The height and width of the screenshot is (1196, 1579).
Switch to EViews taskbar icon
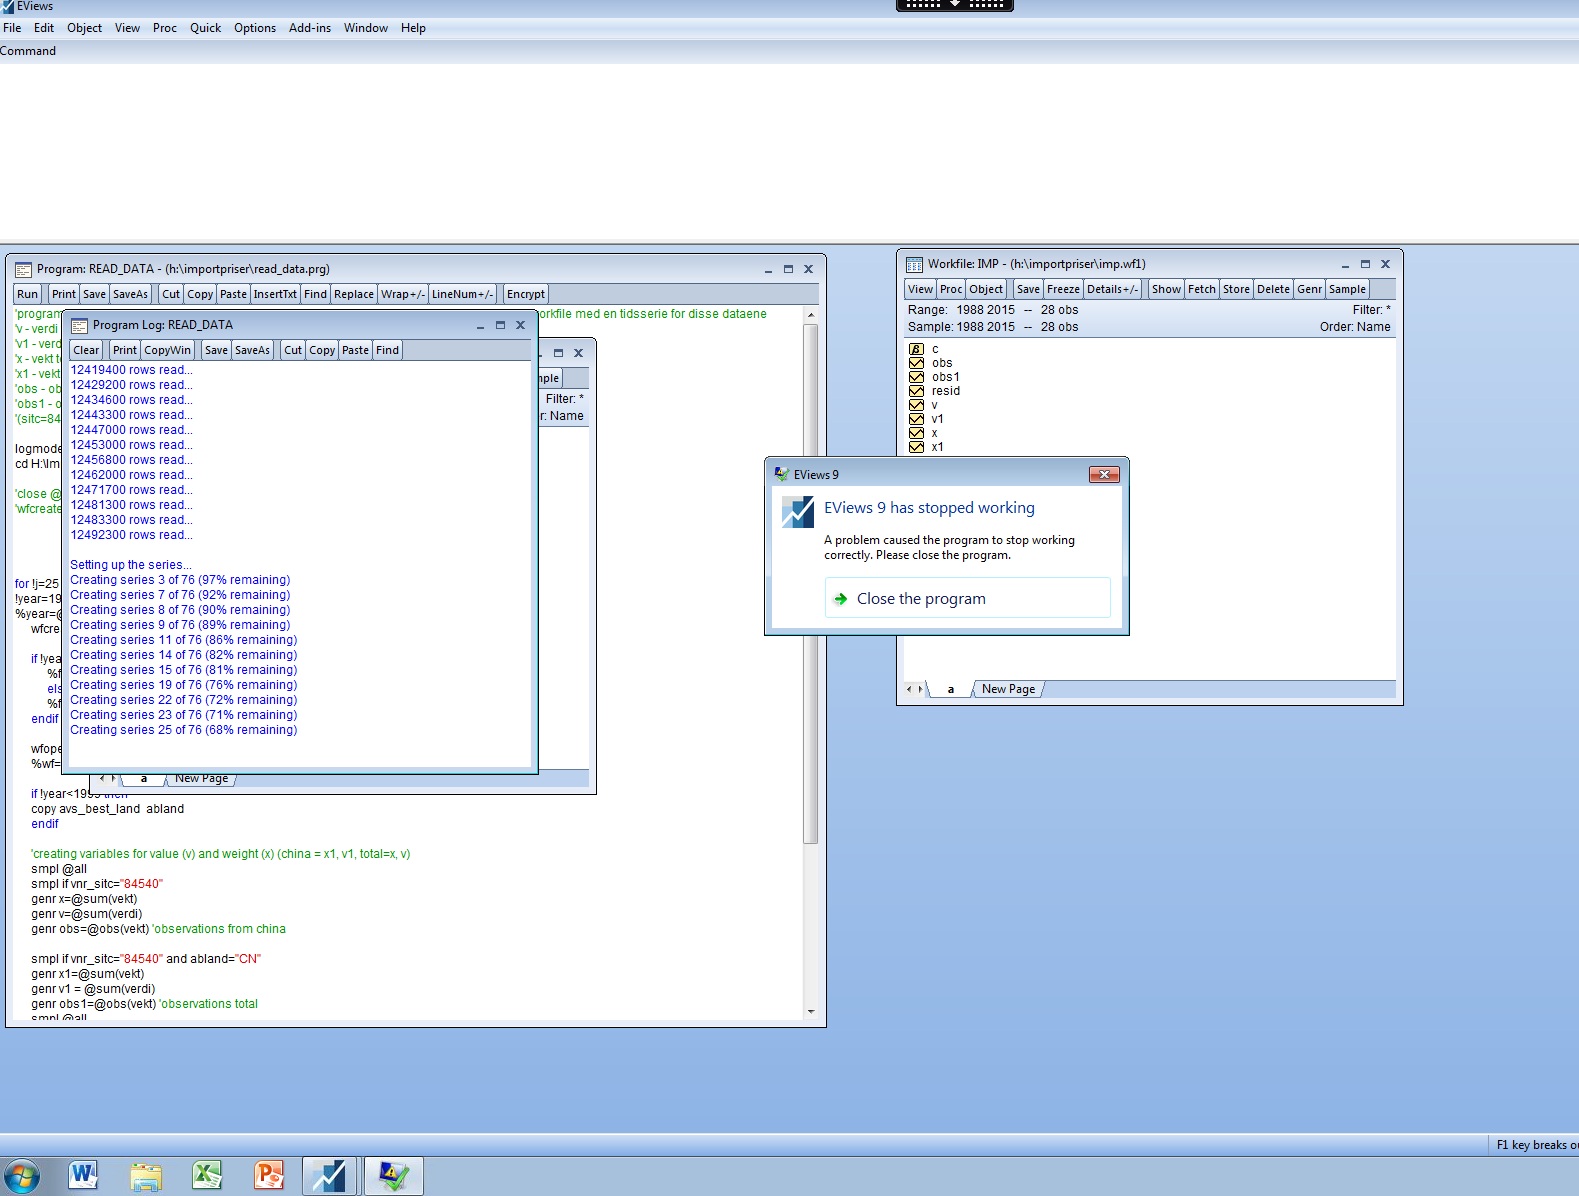pyautogui.click(x=330, y=1176)
